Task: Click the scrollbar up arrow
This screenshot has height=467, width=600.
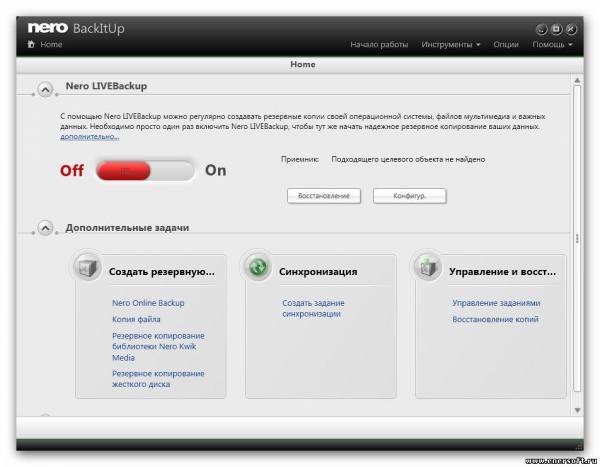Action: [x=577, y=80]
